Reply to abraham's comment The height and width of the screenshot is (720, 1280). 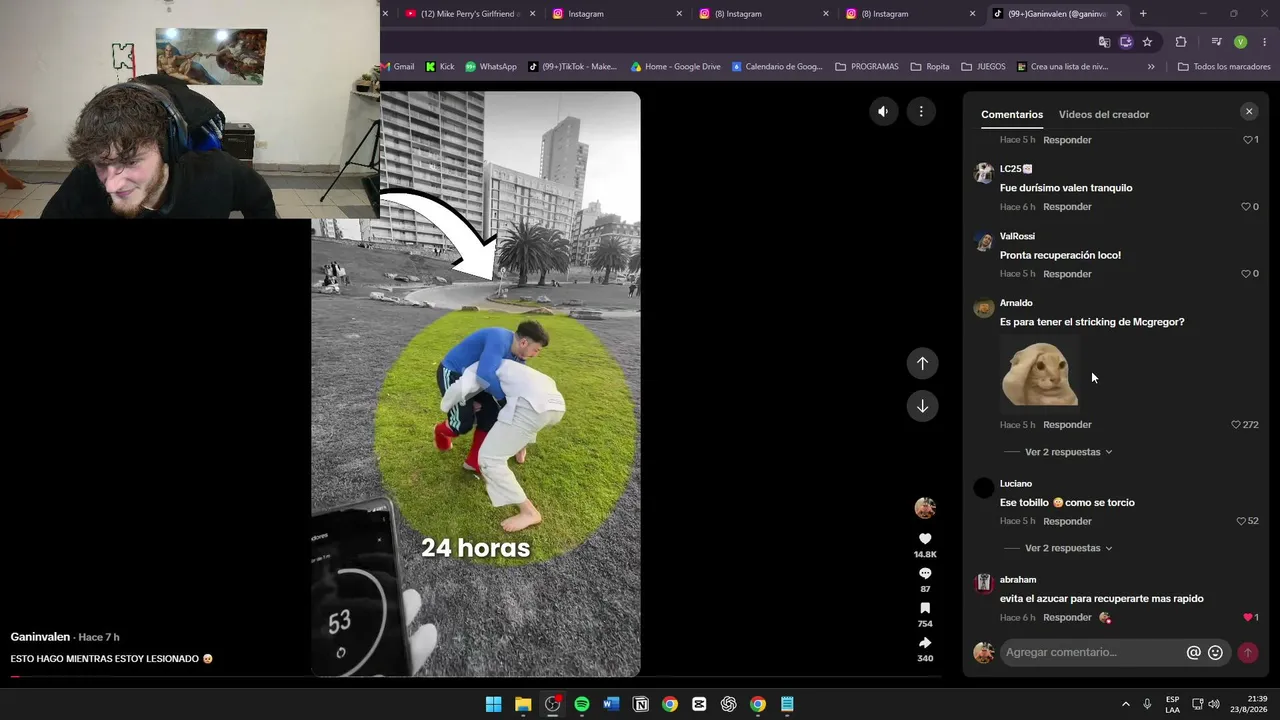click(1067, 618)
